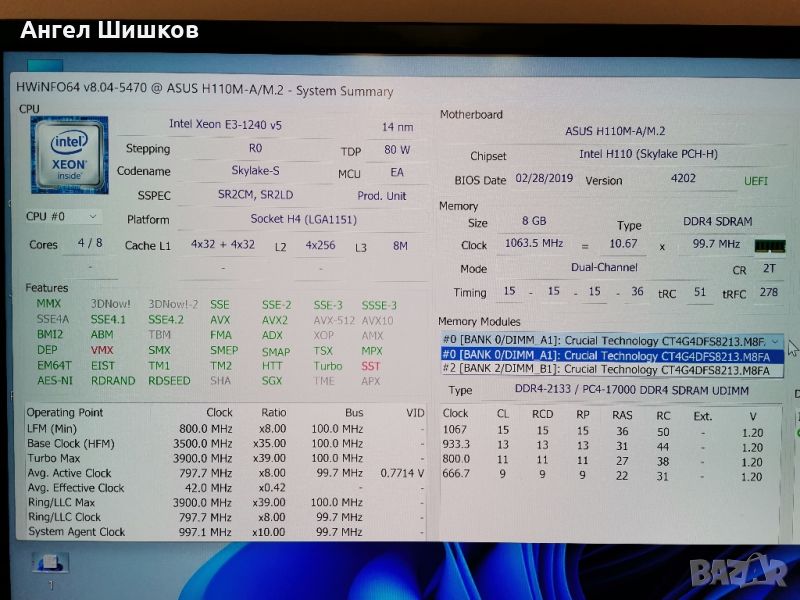This screenshot has width=800, height=600.
Task: Click the Avg. Active Clock voltage 0.7714 V
Action: pos(402,473)
